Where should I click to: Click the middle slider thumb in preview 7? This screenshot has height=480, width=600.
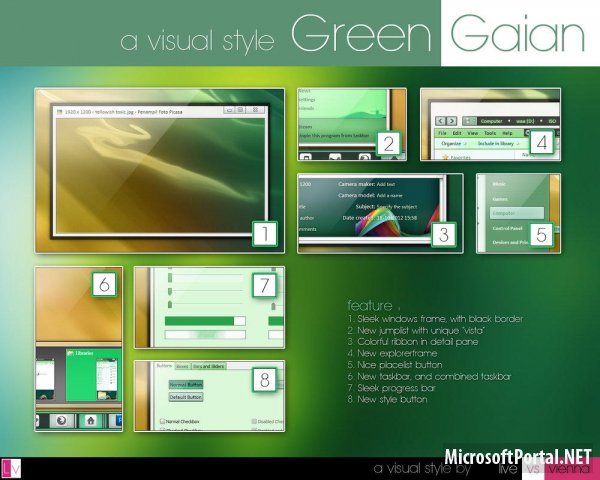(x=170, y=292)
